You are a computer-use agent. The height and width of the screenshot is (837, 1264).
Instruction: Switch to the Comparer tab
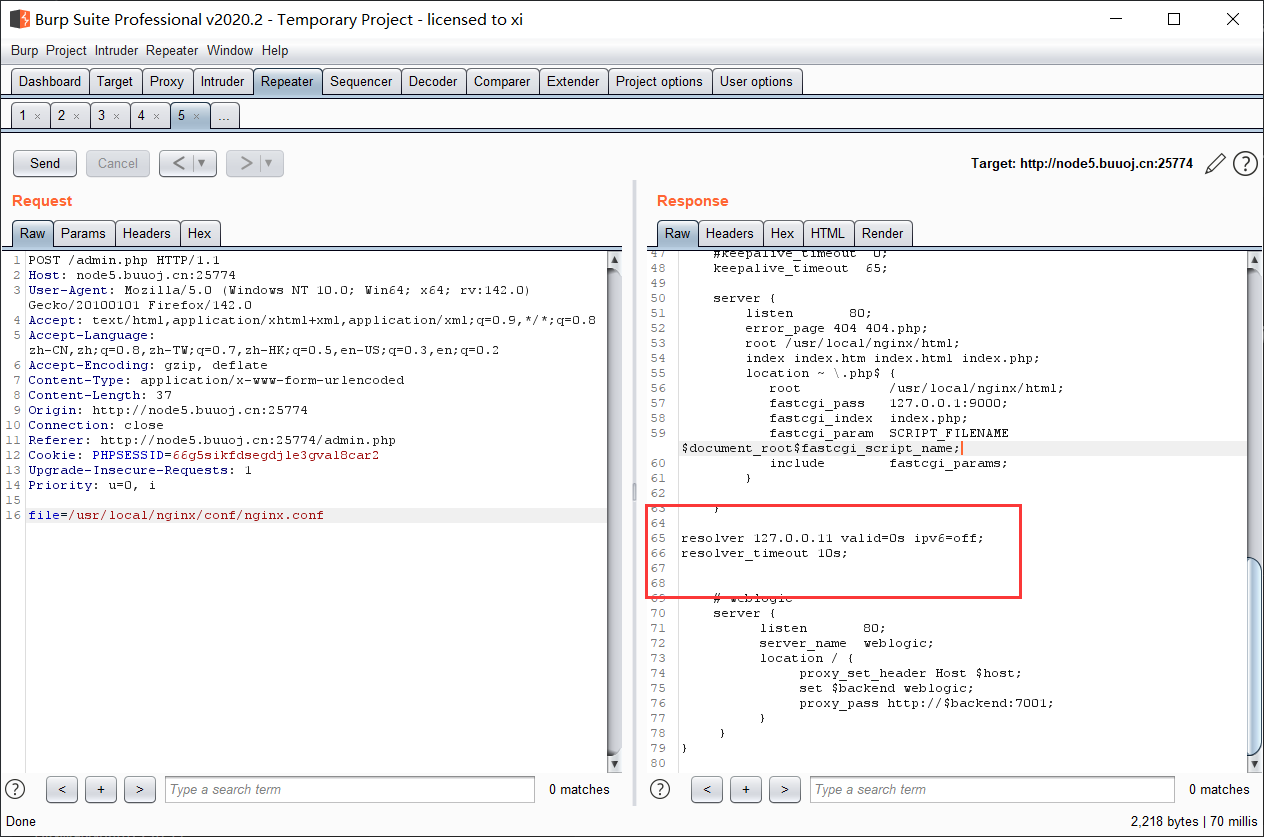[x=502, y=82]
